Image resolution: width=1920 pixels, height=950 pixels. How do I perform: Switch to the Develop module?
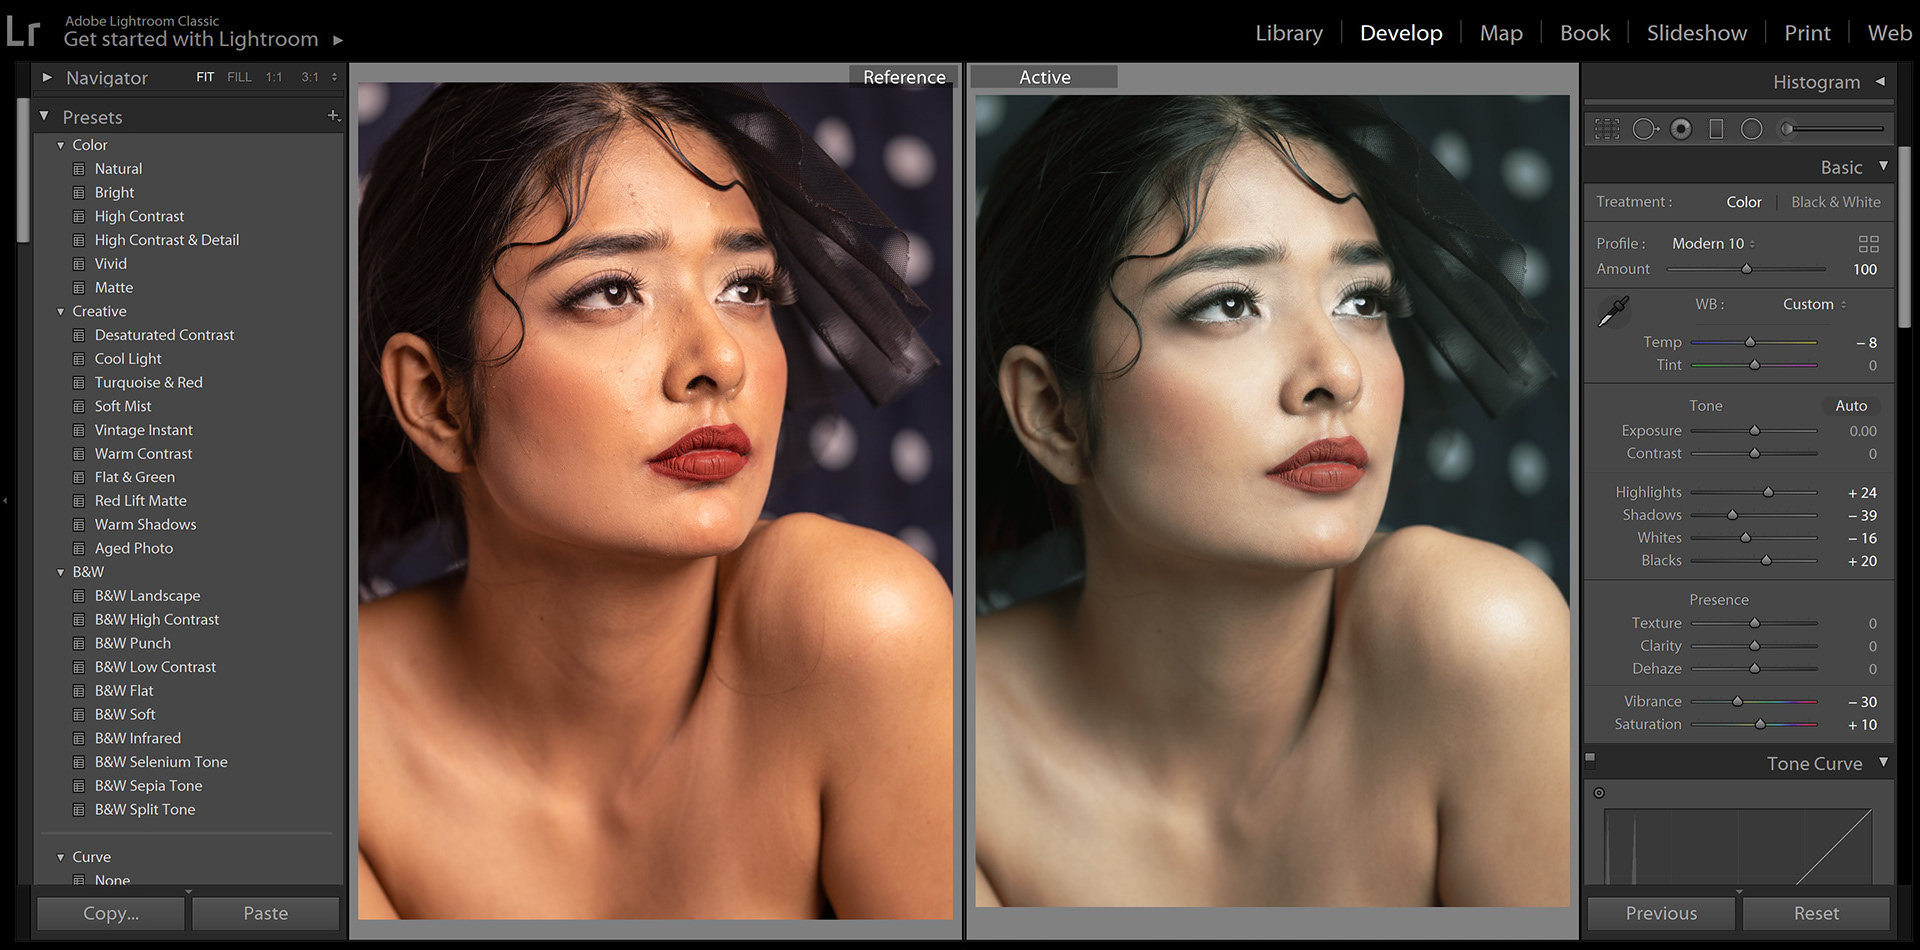pos(1401,33)
